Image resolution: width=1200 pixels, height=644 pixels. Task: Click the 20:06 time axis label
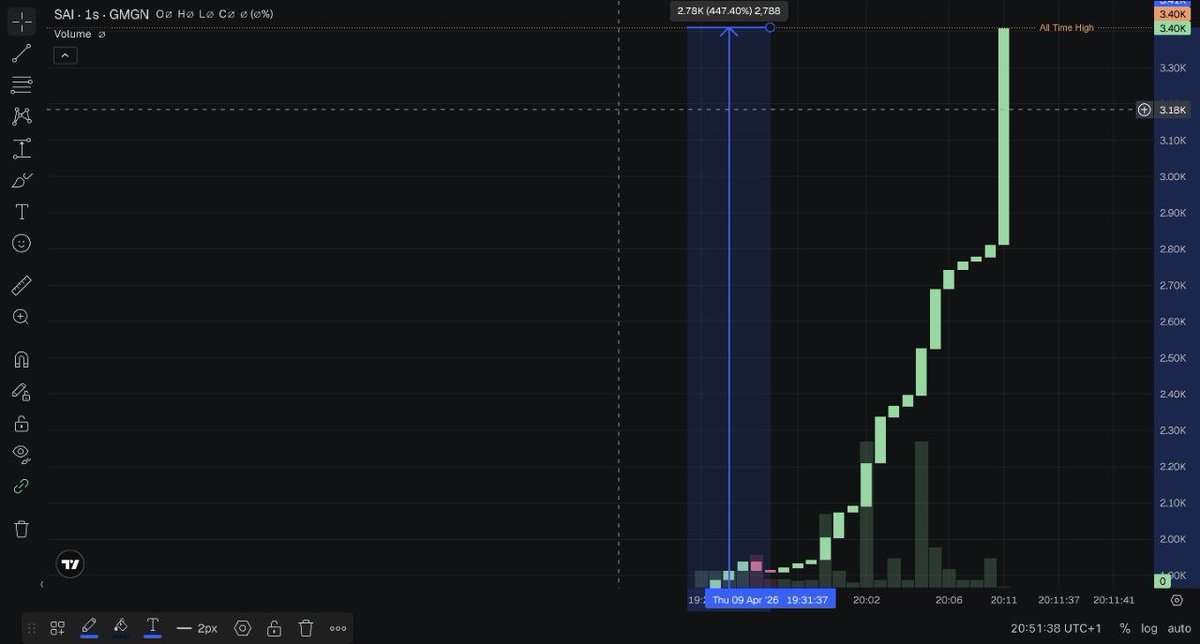pyautogui.click(x=949, y=600)
